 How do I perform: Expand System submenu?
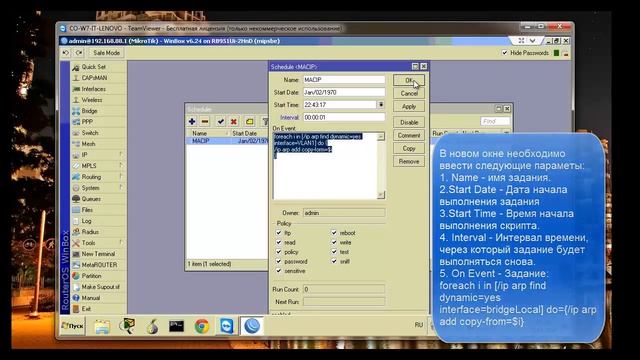(121, 188)
